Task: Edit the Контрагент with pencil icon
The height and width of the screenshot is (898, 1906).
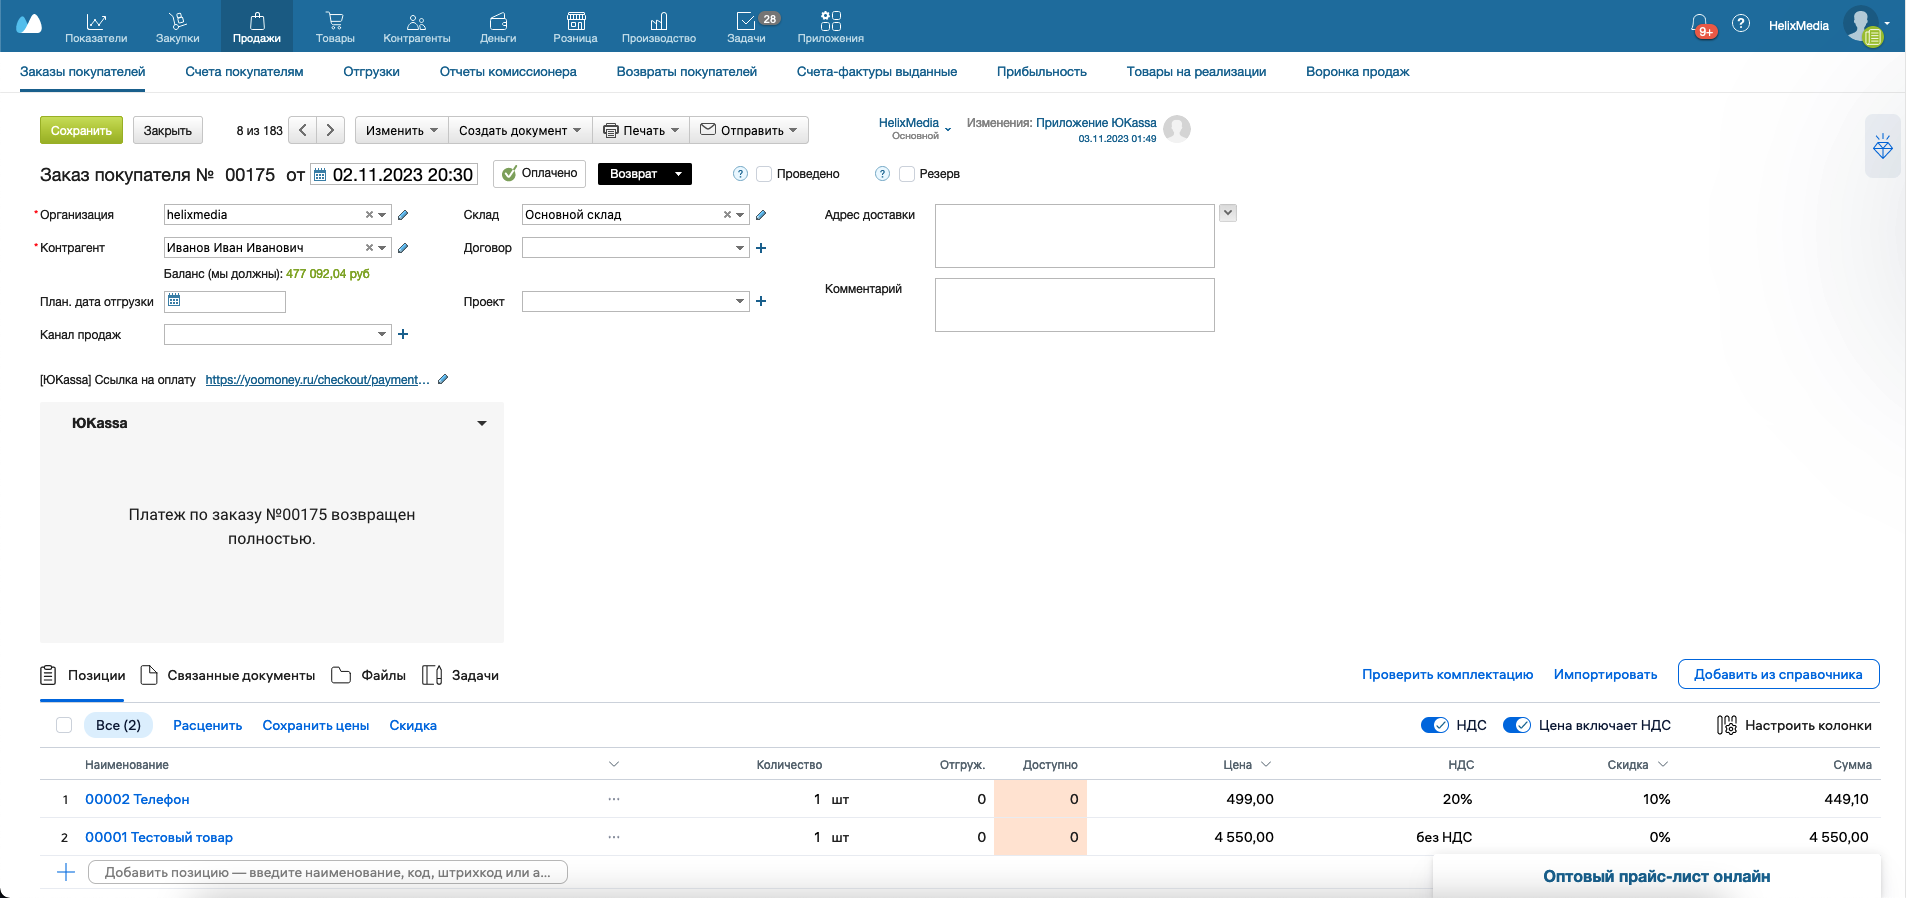Action: 403,248
